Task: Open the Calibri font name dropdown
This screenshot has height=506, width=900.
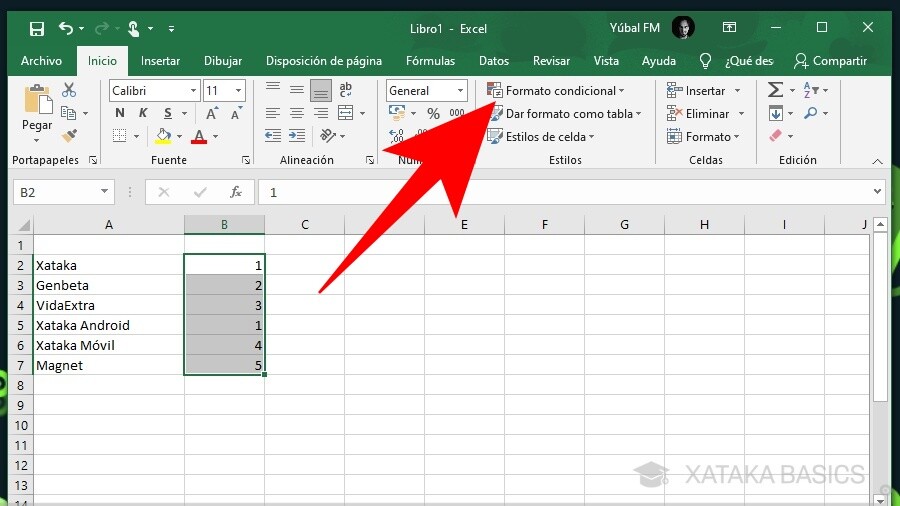Action: (193, 91)
